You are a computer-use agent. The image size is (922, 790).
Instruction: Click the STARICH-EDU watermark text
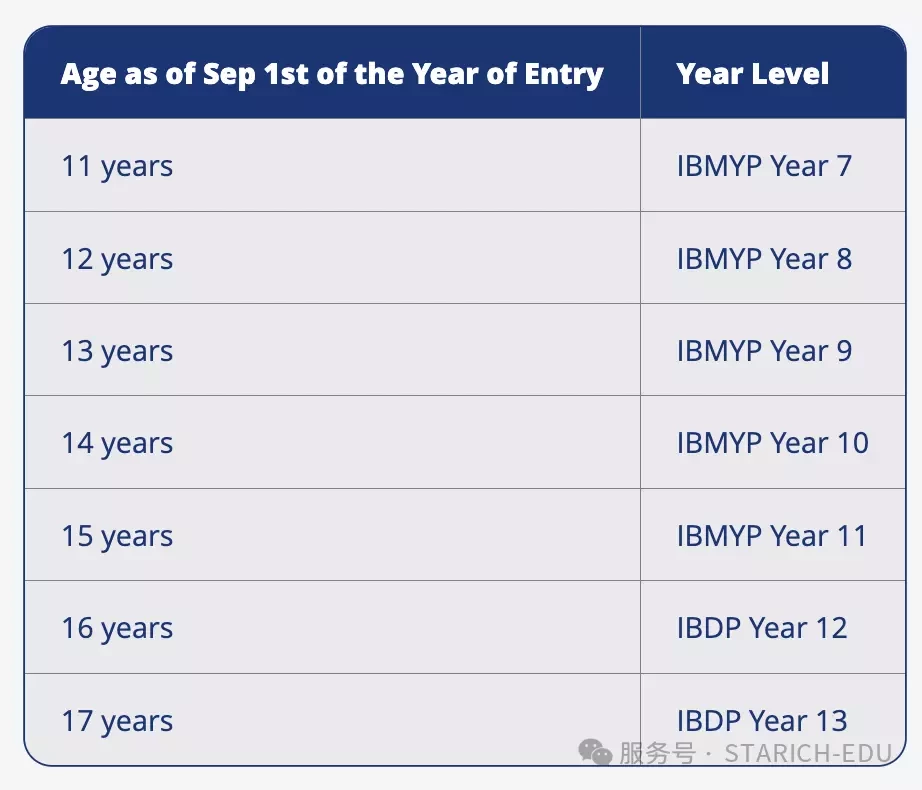point(809,753)
